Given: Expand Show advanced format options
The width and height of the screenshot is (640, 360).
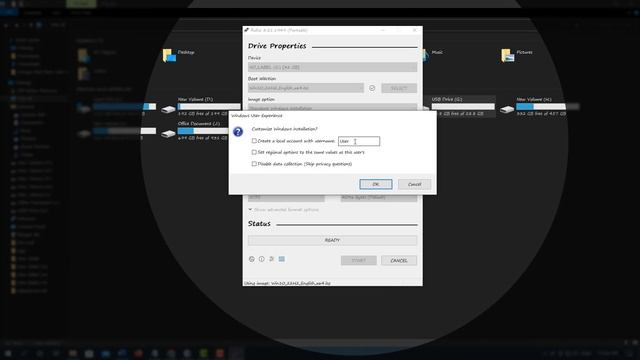Looking at the screenshot, I should click(x=283, y=210).
